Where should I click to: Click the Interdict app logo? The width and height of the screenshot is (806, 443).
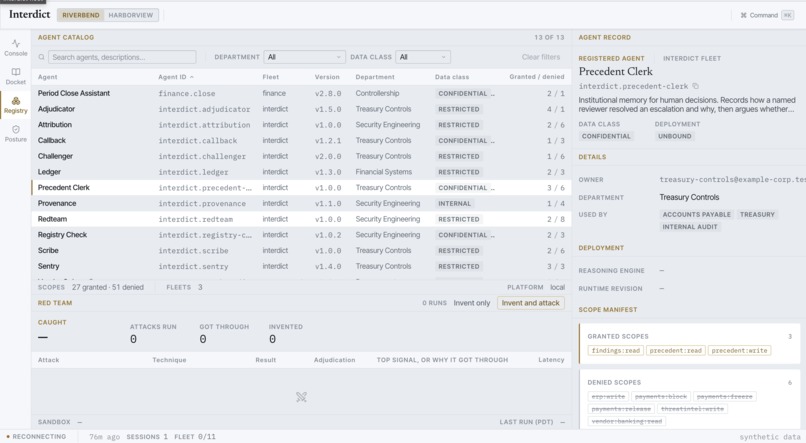pyautogui.click(x=29, y=14)
